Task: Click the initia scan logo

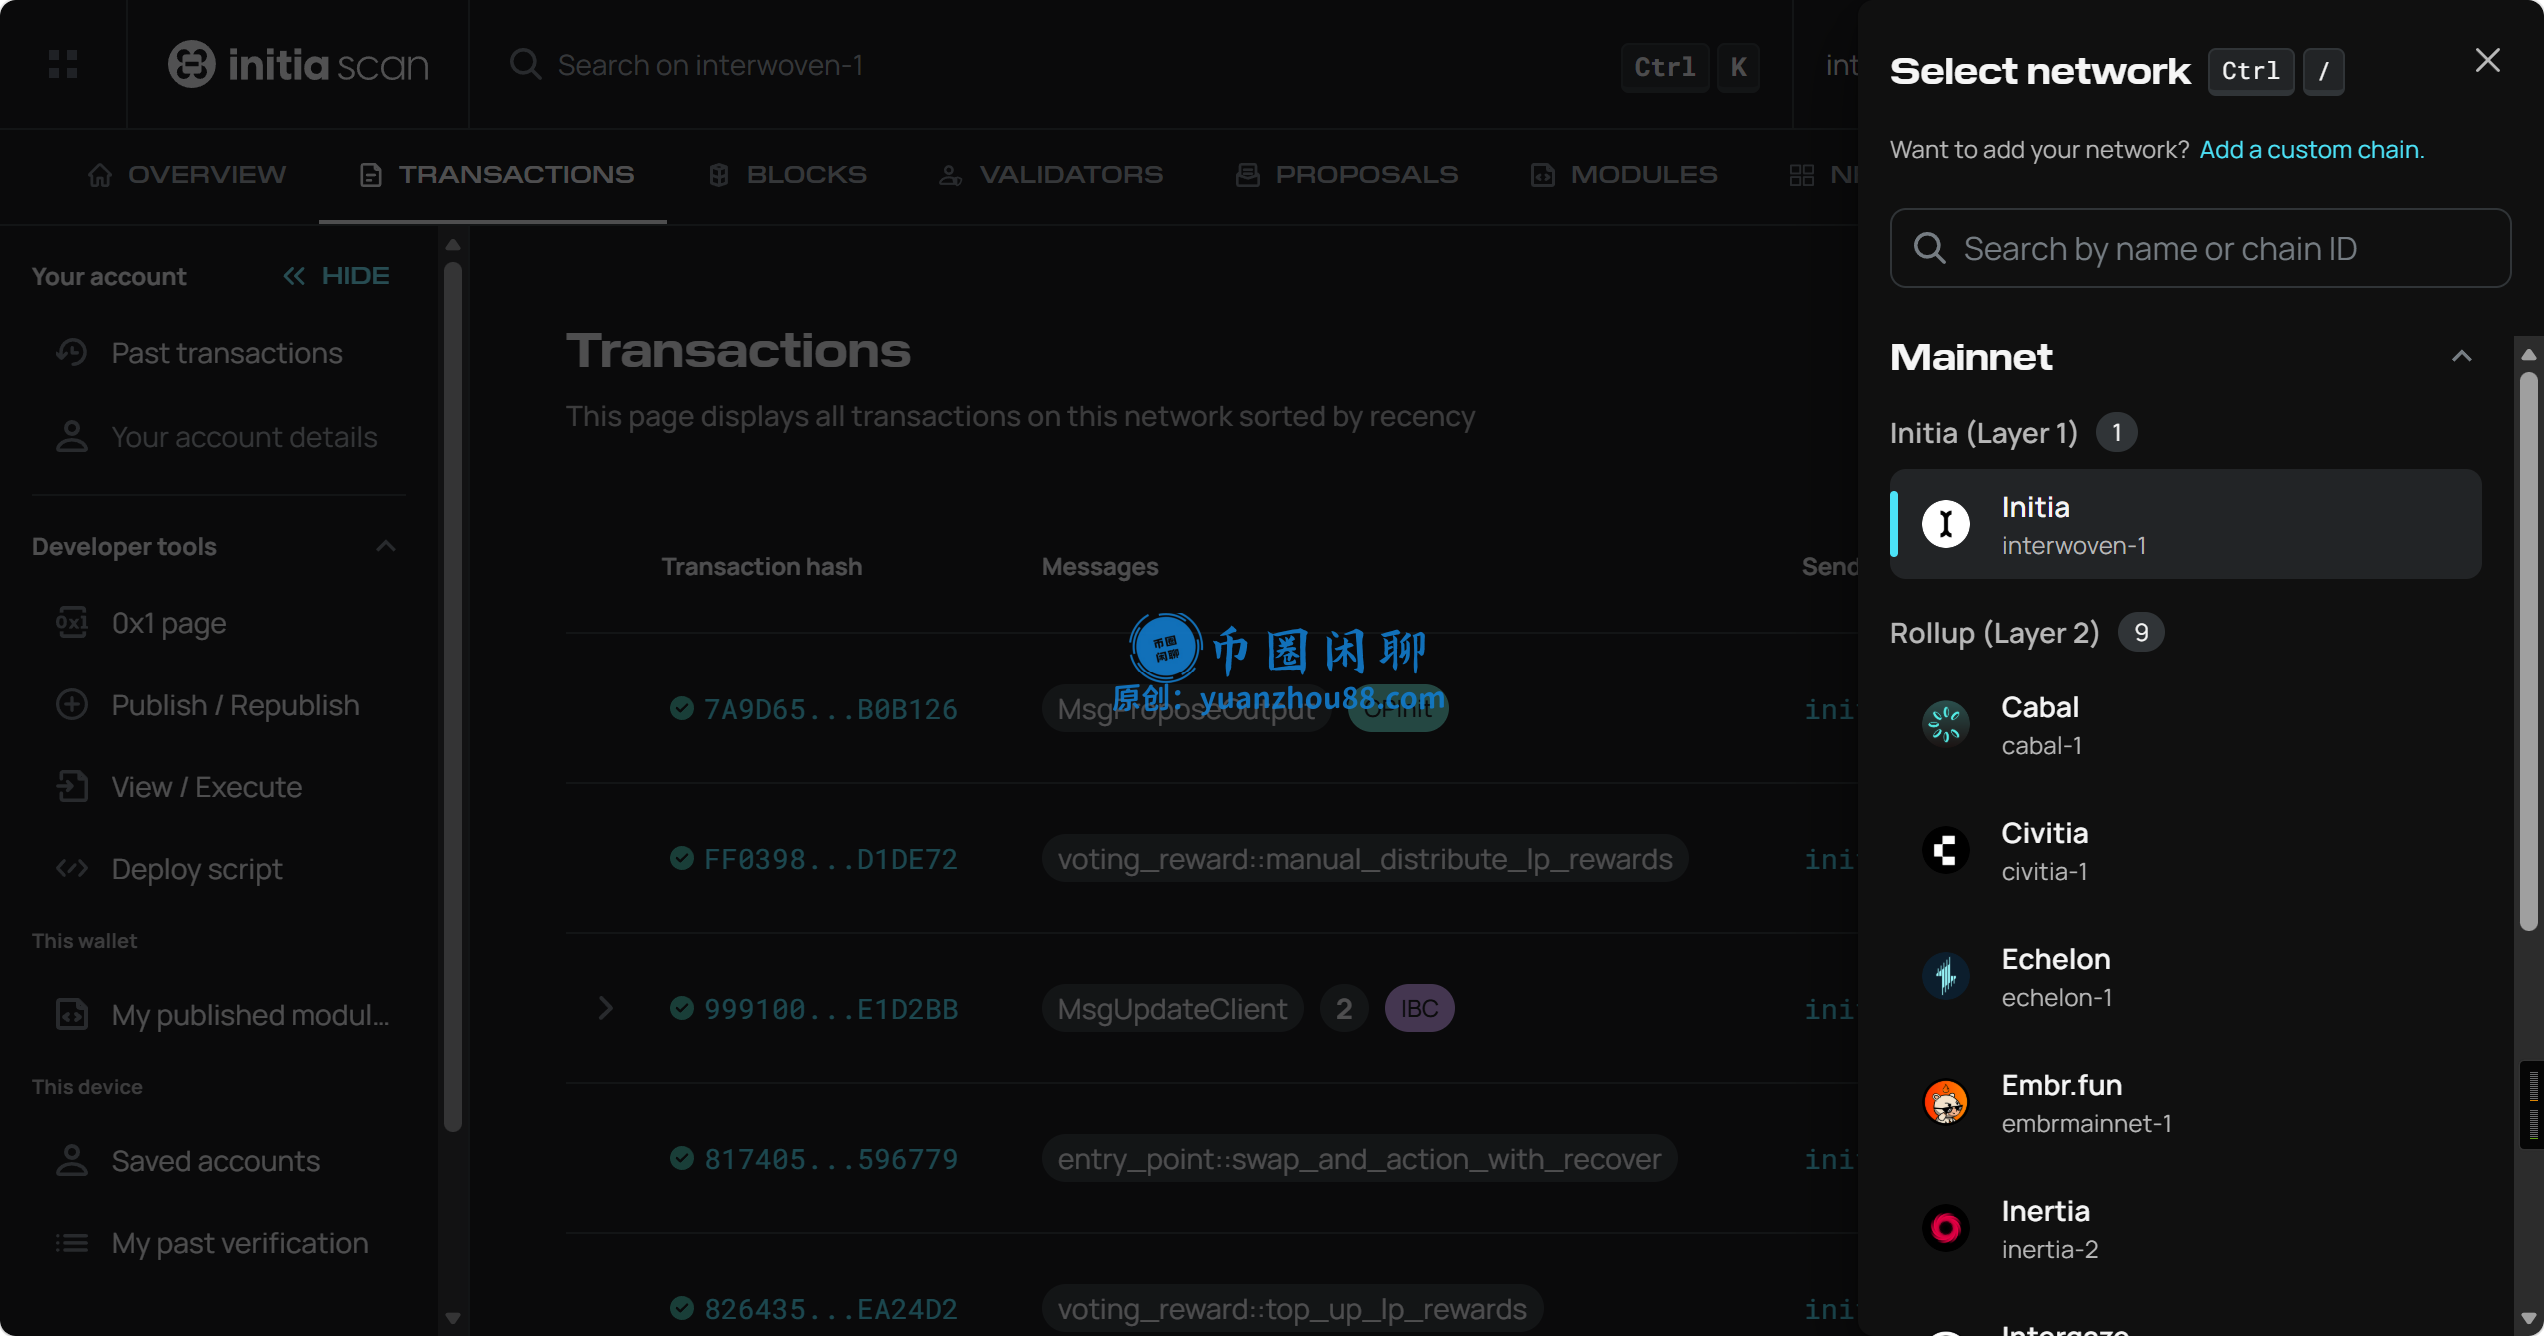Action: 298,65
